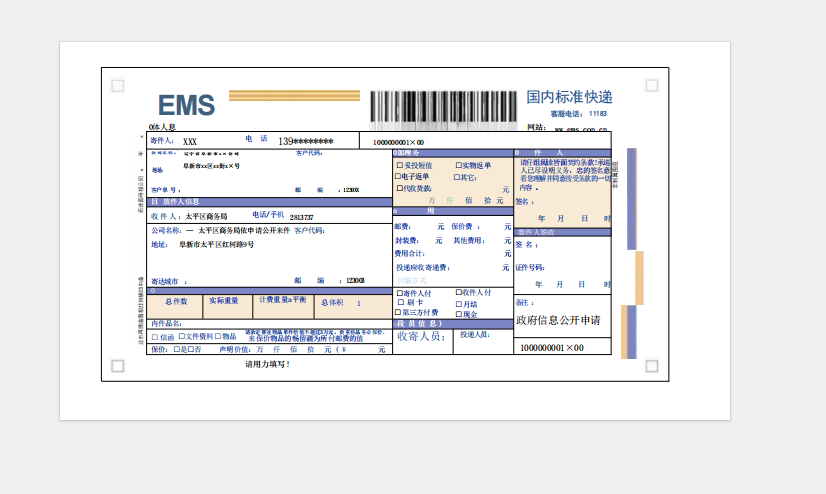The width and height of the screenshot is (826, 494).
Task: Tick the 月结 checkbox
Action: point(458,304)
